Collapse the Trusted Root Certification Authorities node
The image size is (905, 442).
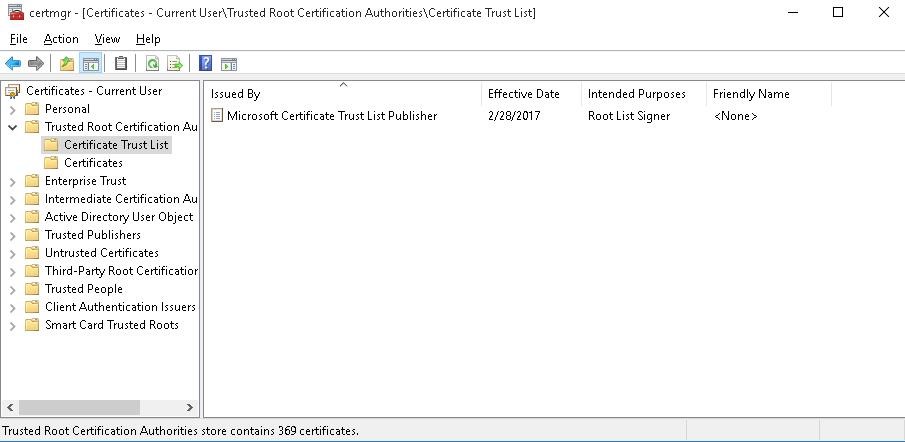[x=12, y=127]
